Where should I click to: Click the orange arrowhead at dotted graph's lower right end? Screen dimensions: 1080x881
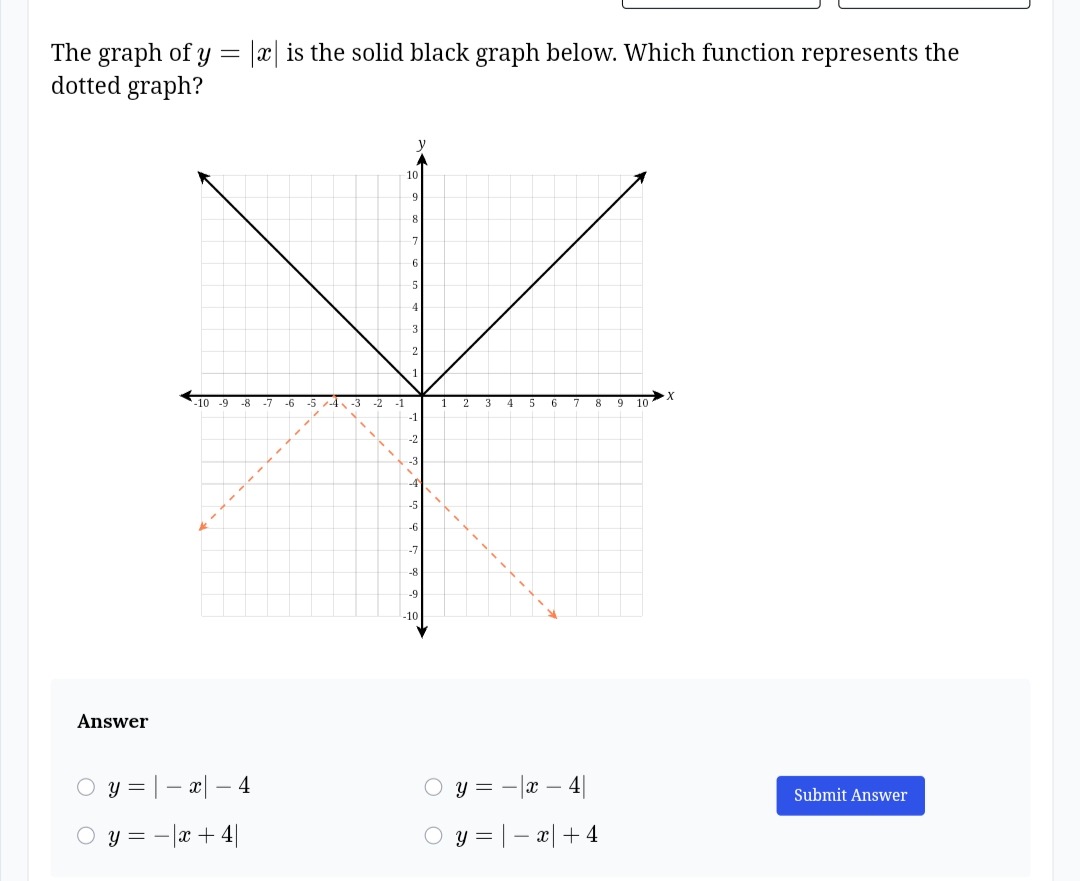coord(552,614)
